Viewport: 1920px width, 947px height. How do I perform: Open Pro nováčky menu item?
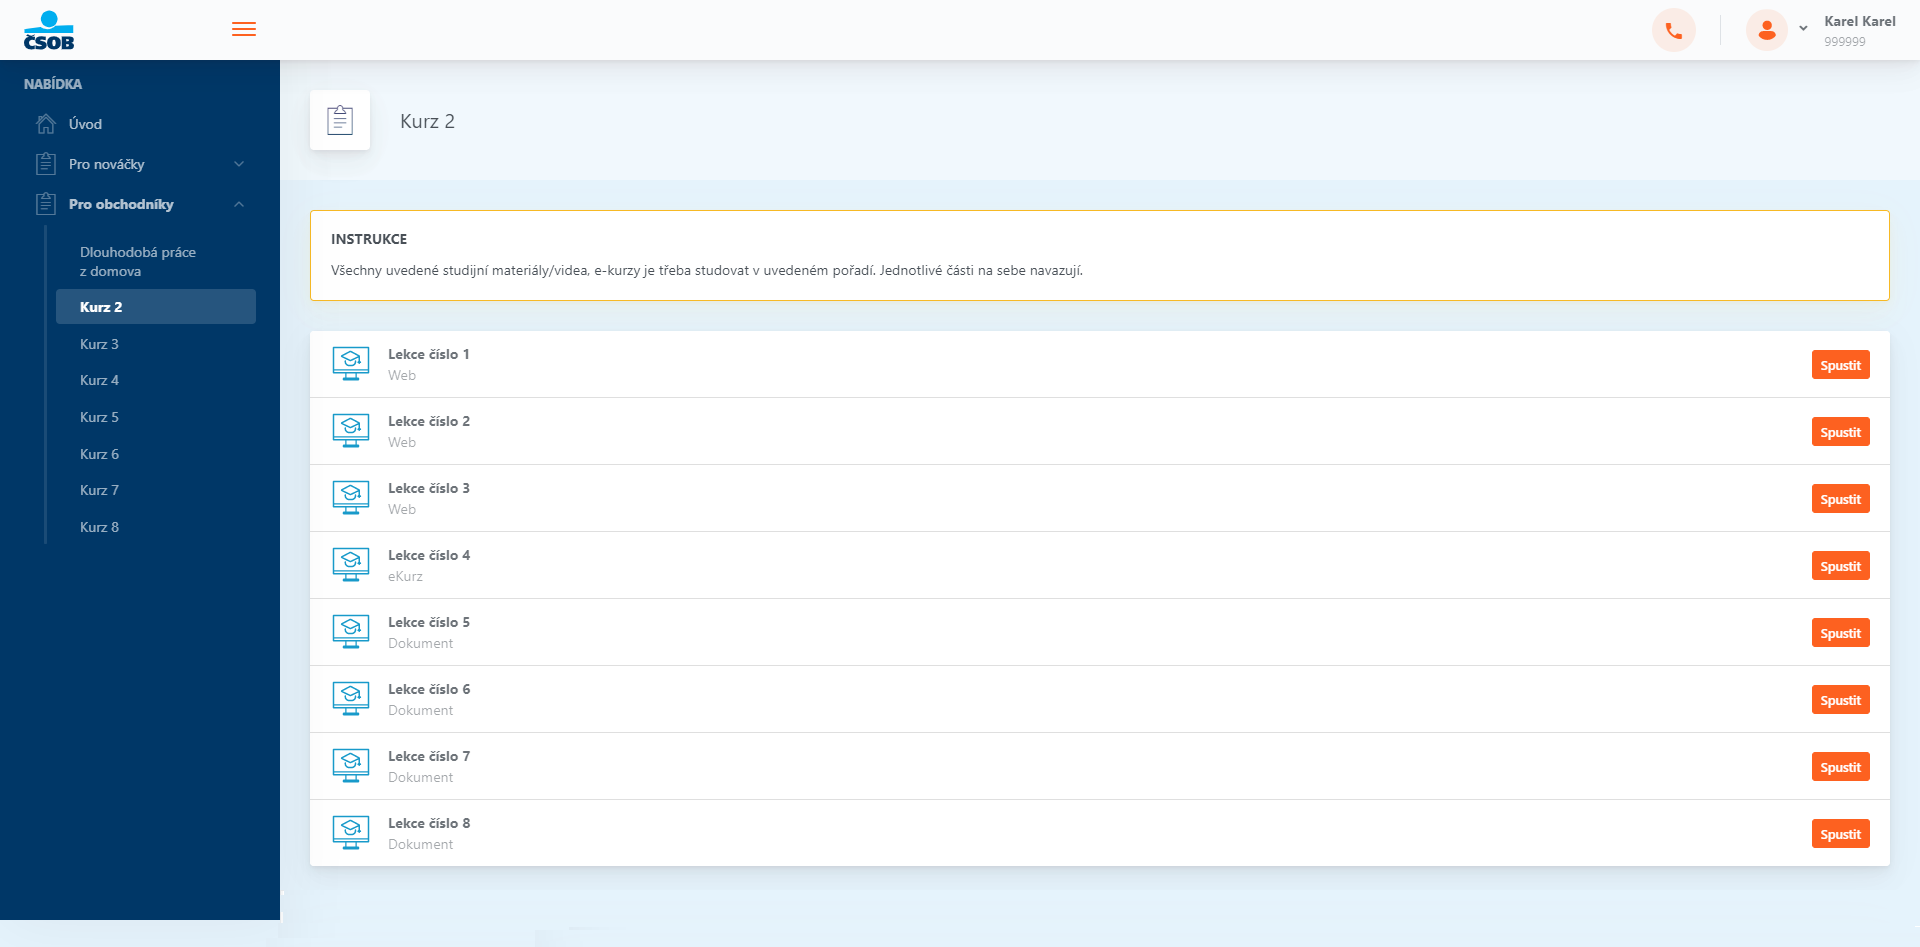pyautogui.click(x=106, y=164)
